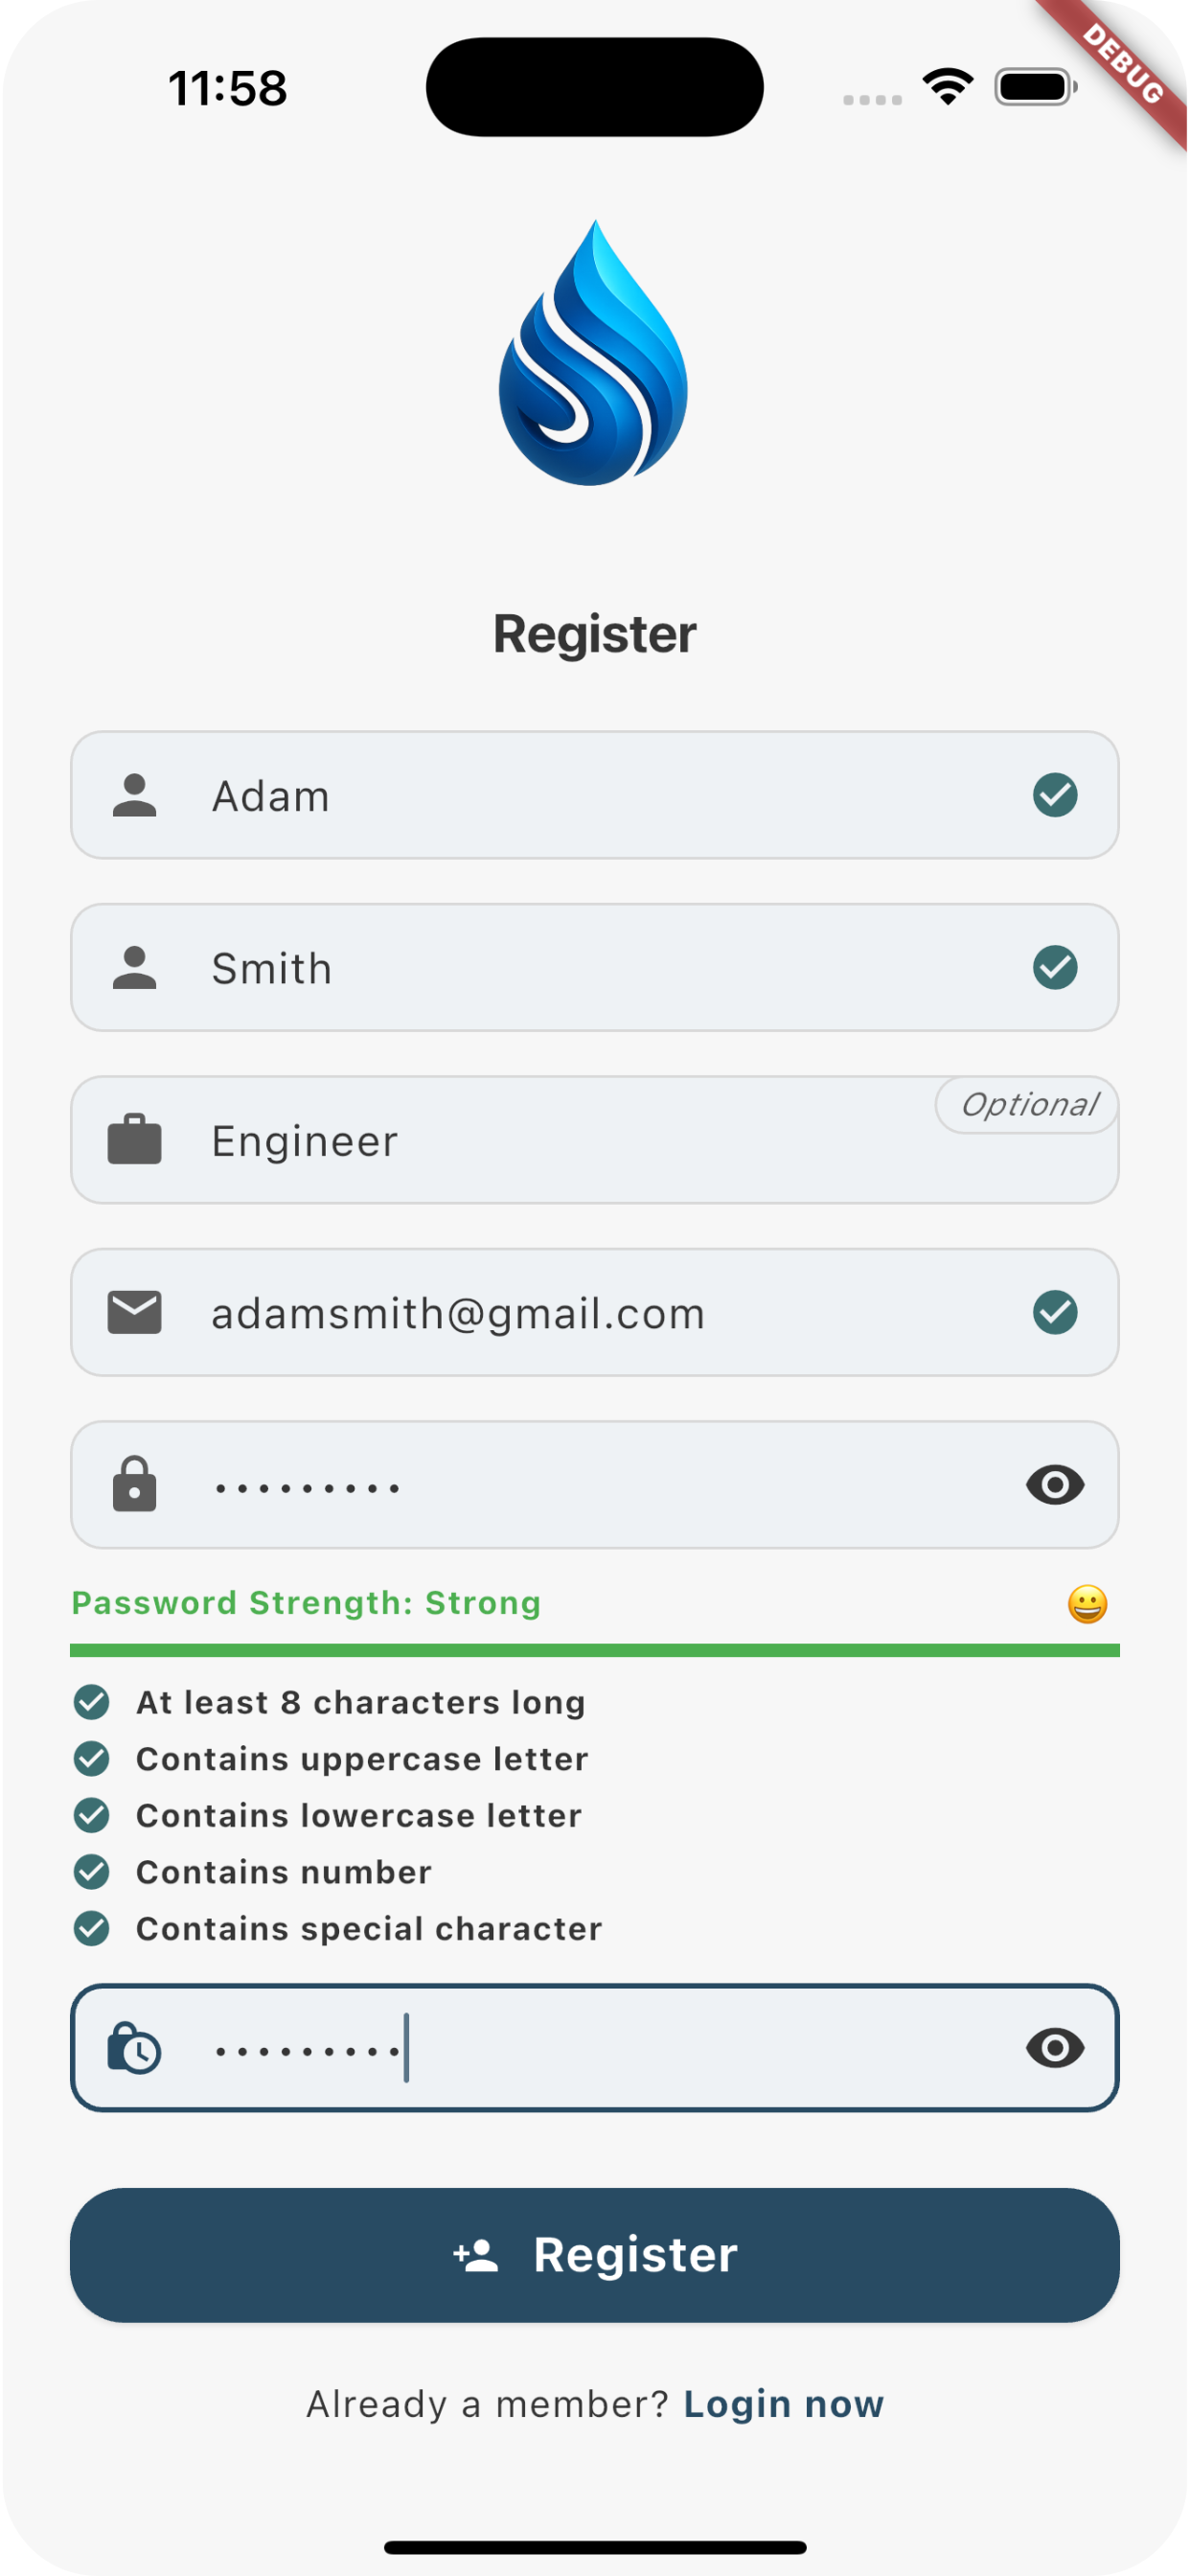Open the 'Login now' link
The width and height of the screenshot is (1190, 2576).
click(783, 2404)
